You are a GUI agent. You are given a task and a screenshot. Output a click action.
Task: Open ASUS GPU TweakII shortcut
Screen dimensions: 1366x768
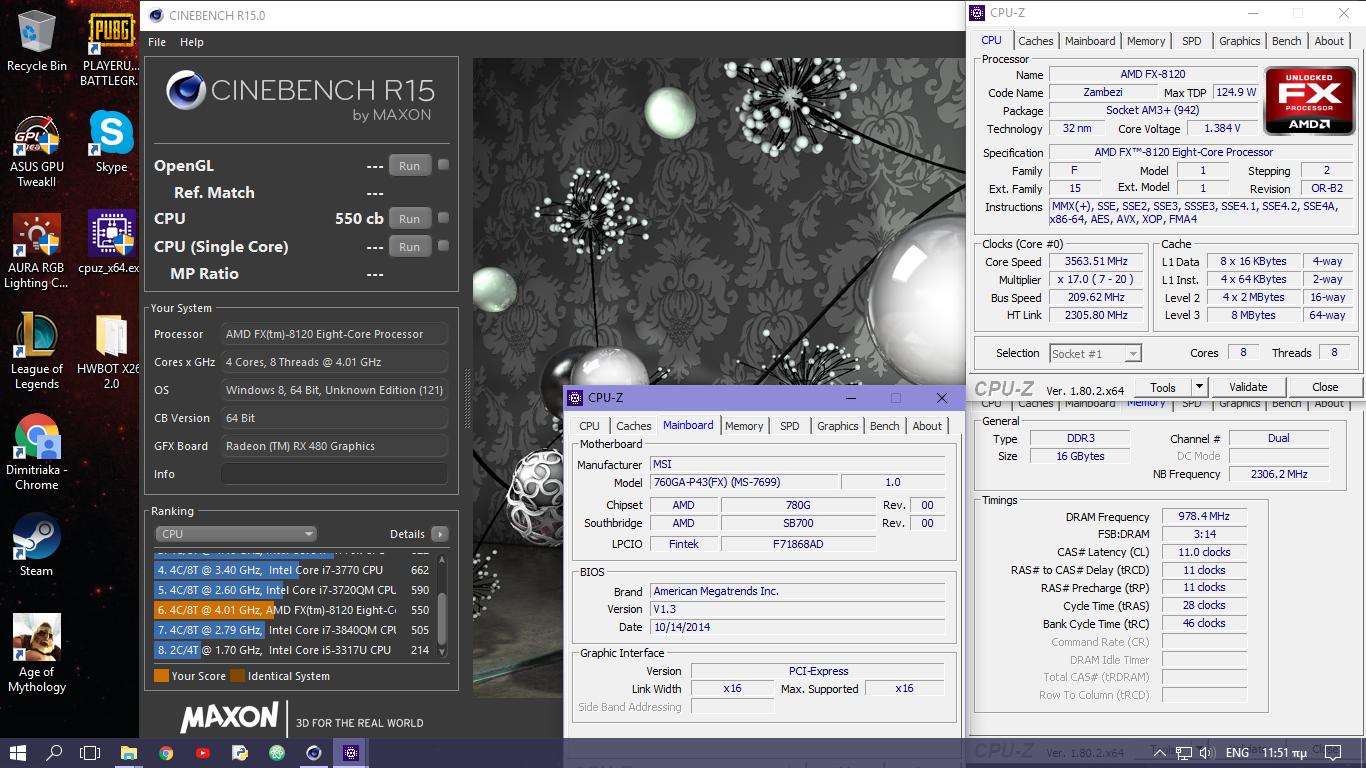coord(37,150)
